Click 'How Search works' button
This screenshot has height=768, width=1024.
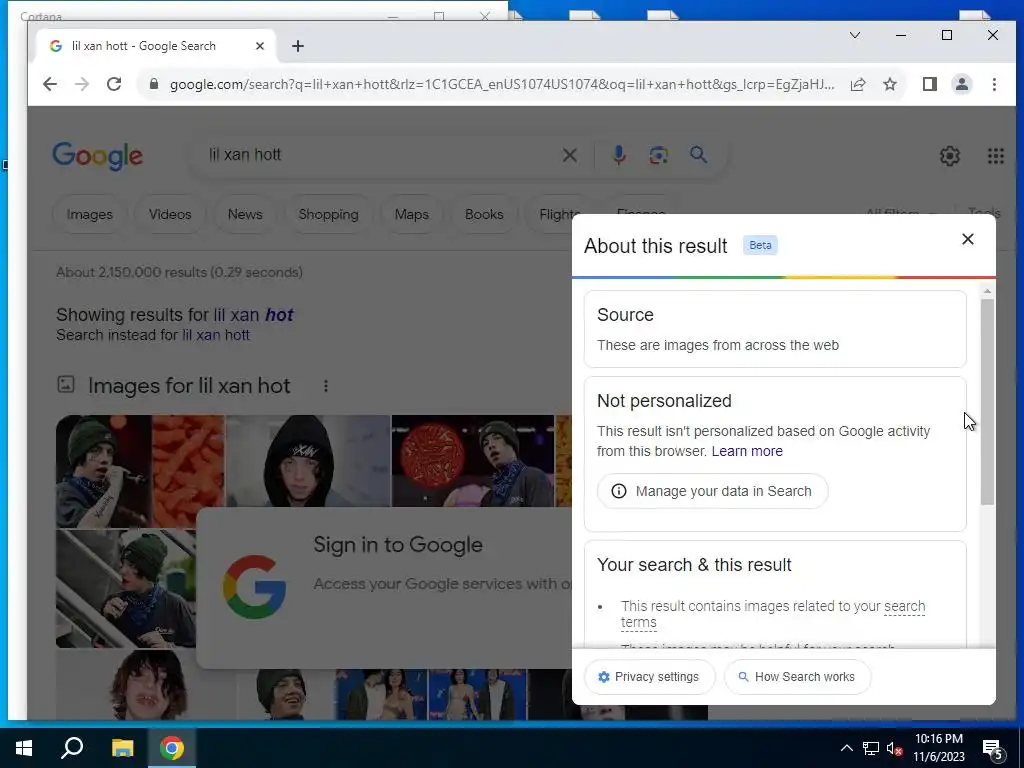click(797, 677)
